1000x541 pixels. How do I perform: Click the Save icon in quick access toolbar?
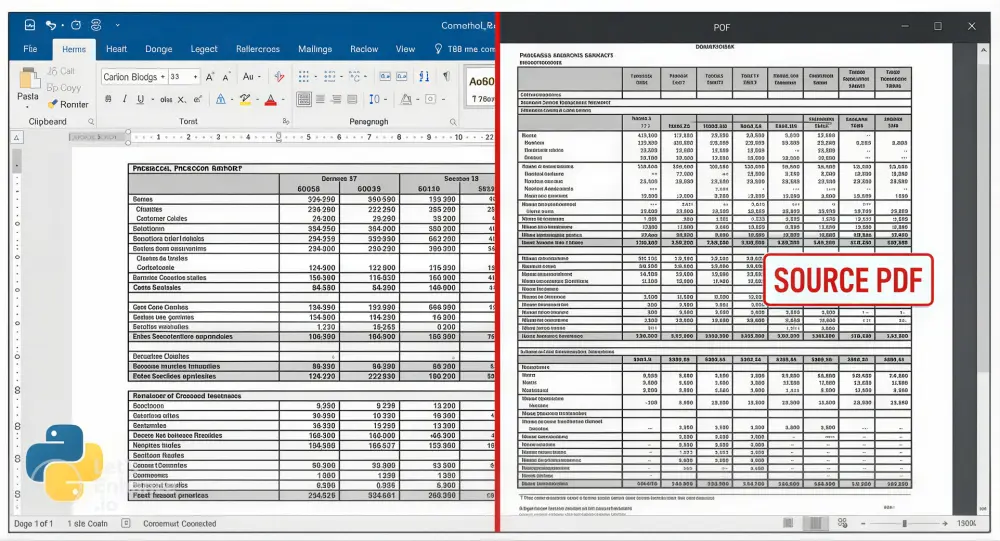pyautogui.click(x=30, y=25)
